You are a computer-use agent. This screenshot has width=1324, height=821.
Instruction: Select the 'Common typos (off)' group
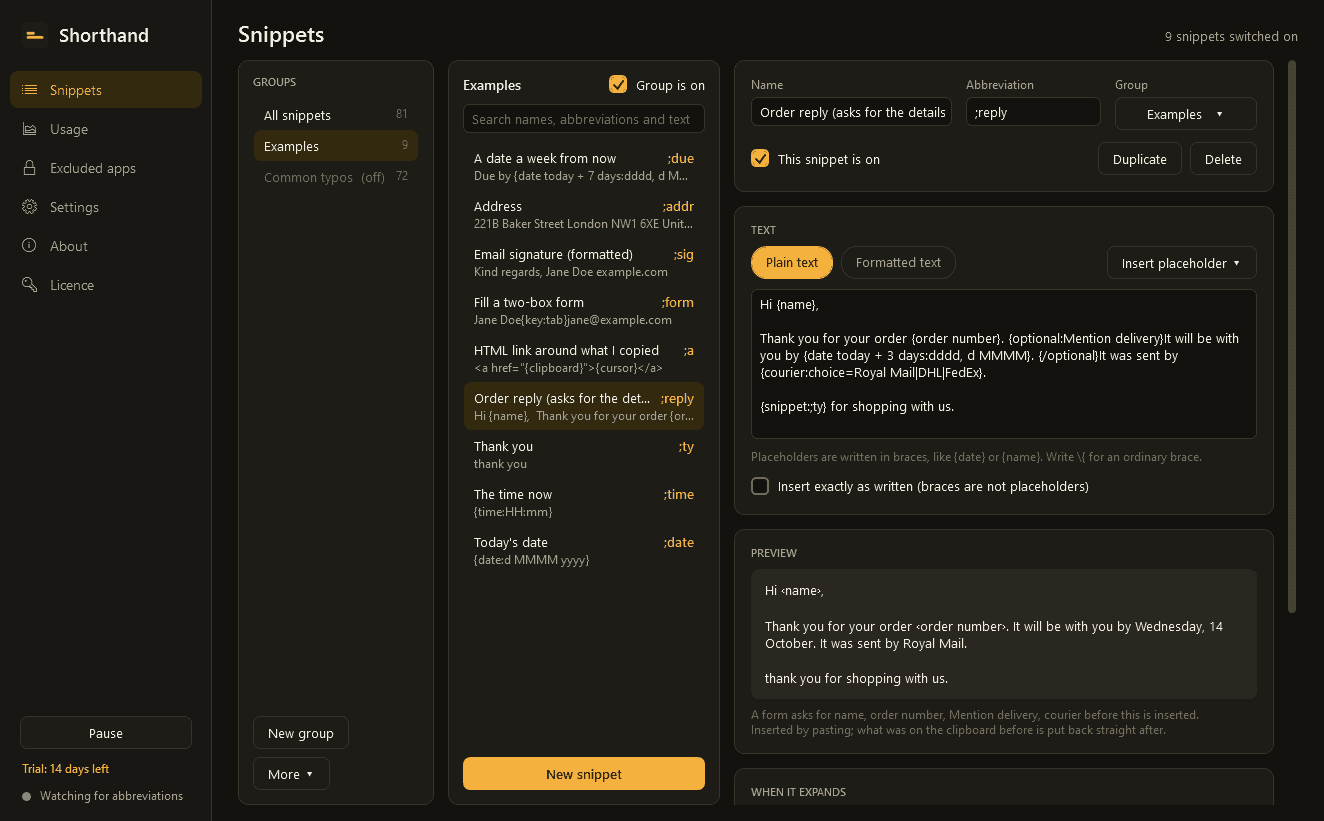pyautogui.click(x=336, y=177)
